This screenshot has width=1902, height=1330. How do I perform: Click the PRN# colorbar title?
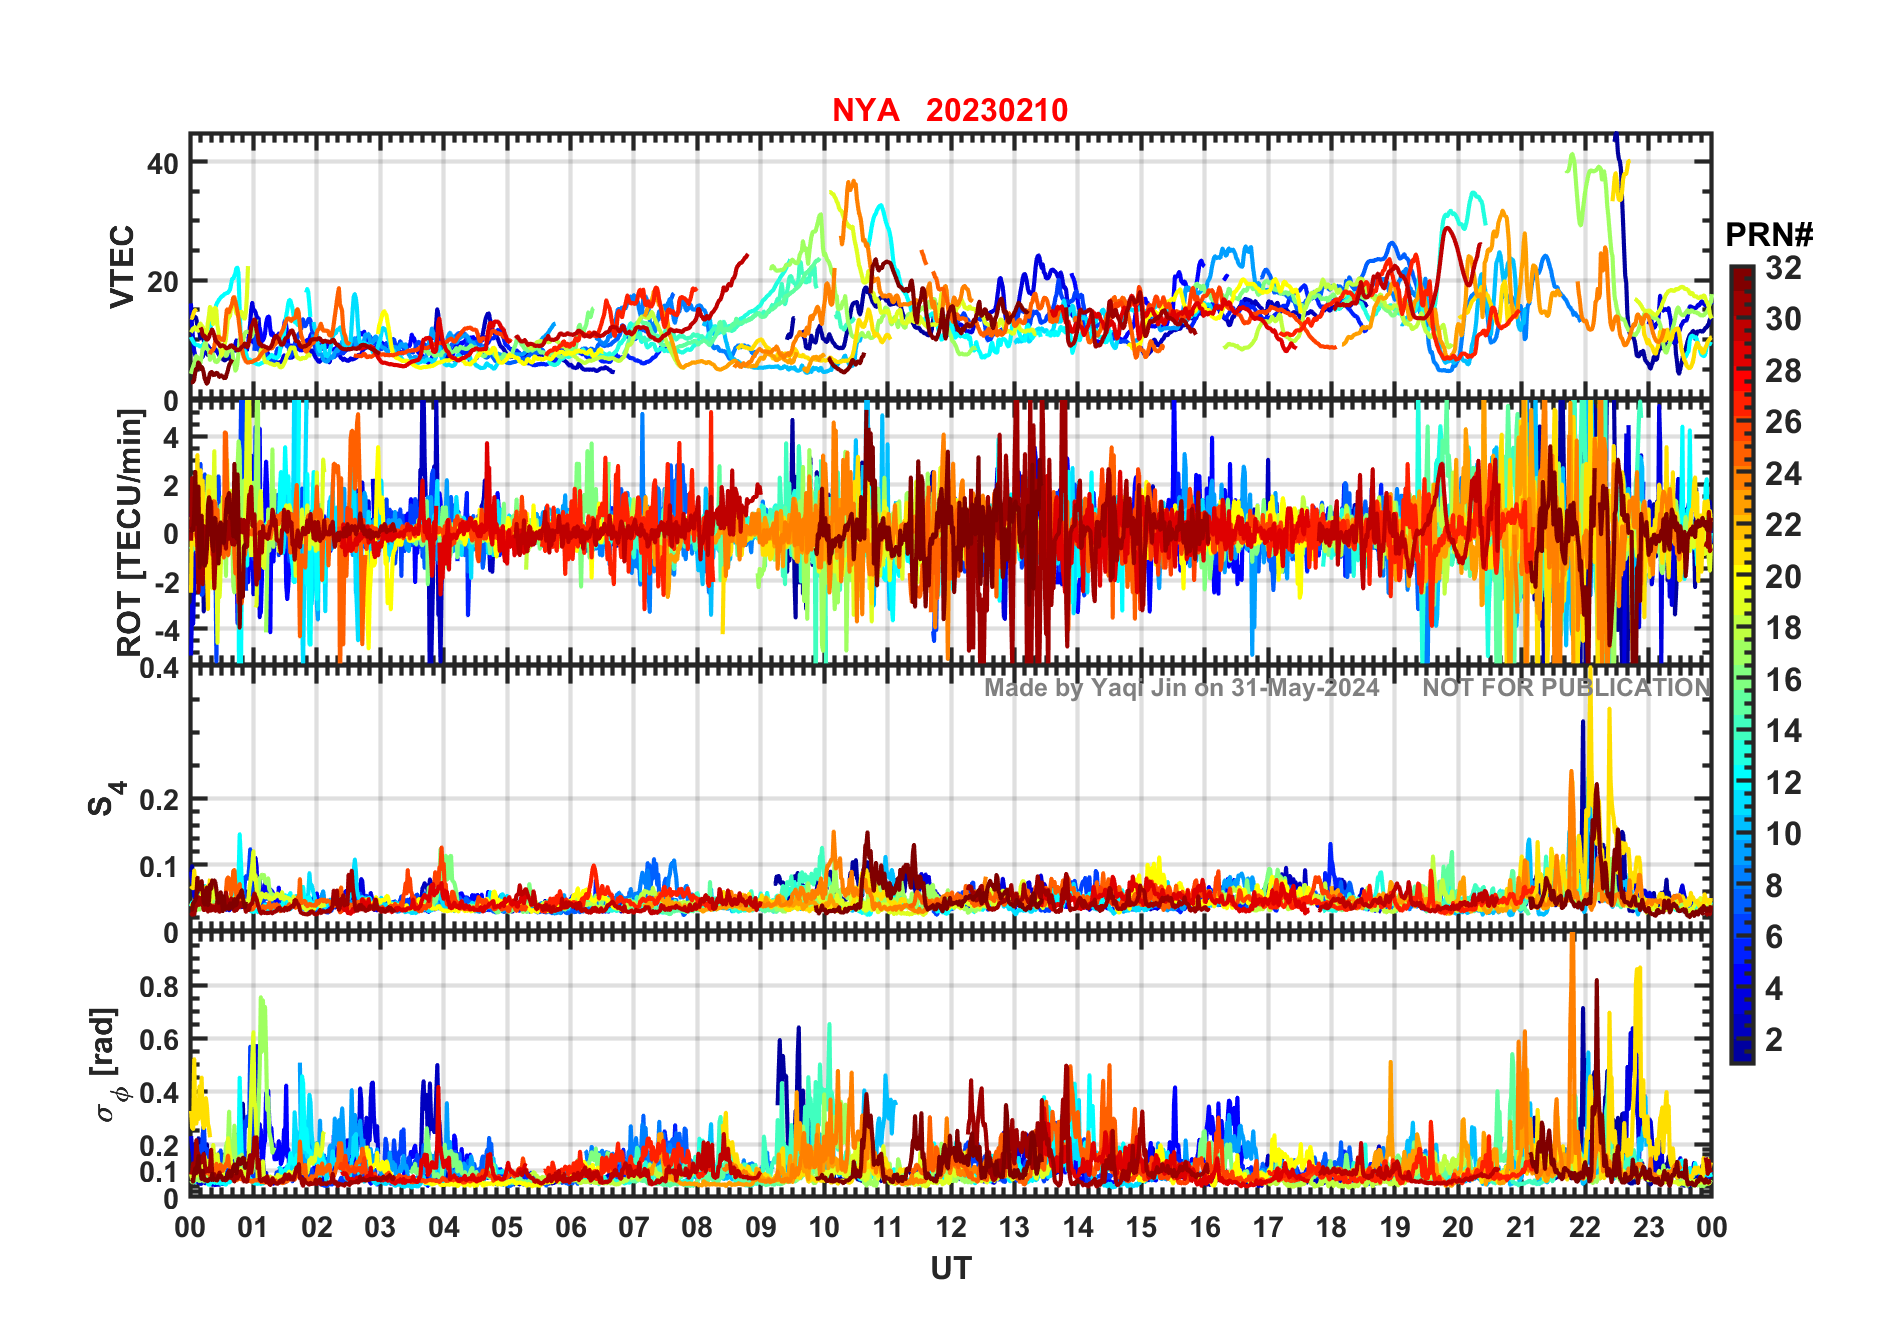(1769, 235)
